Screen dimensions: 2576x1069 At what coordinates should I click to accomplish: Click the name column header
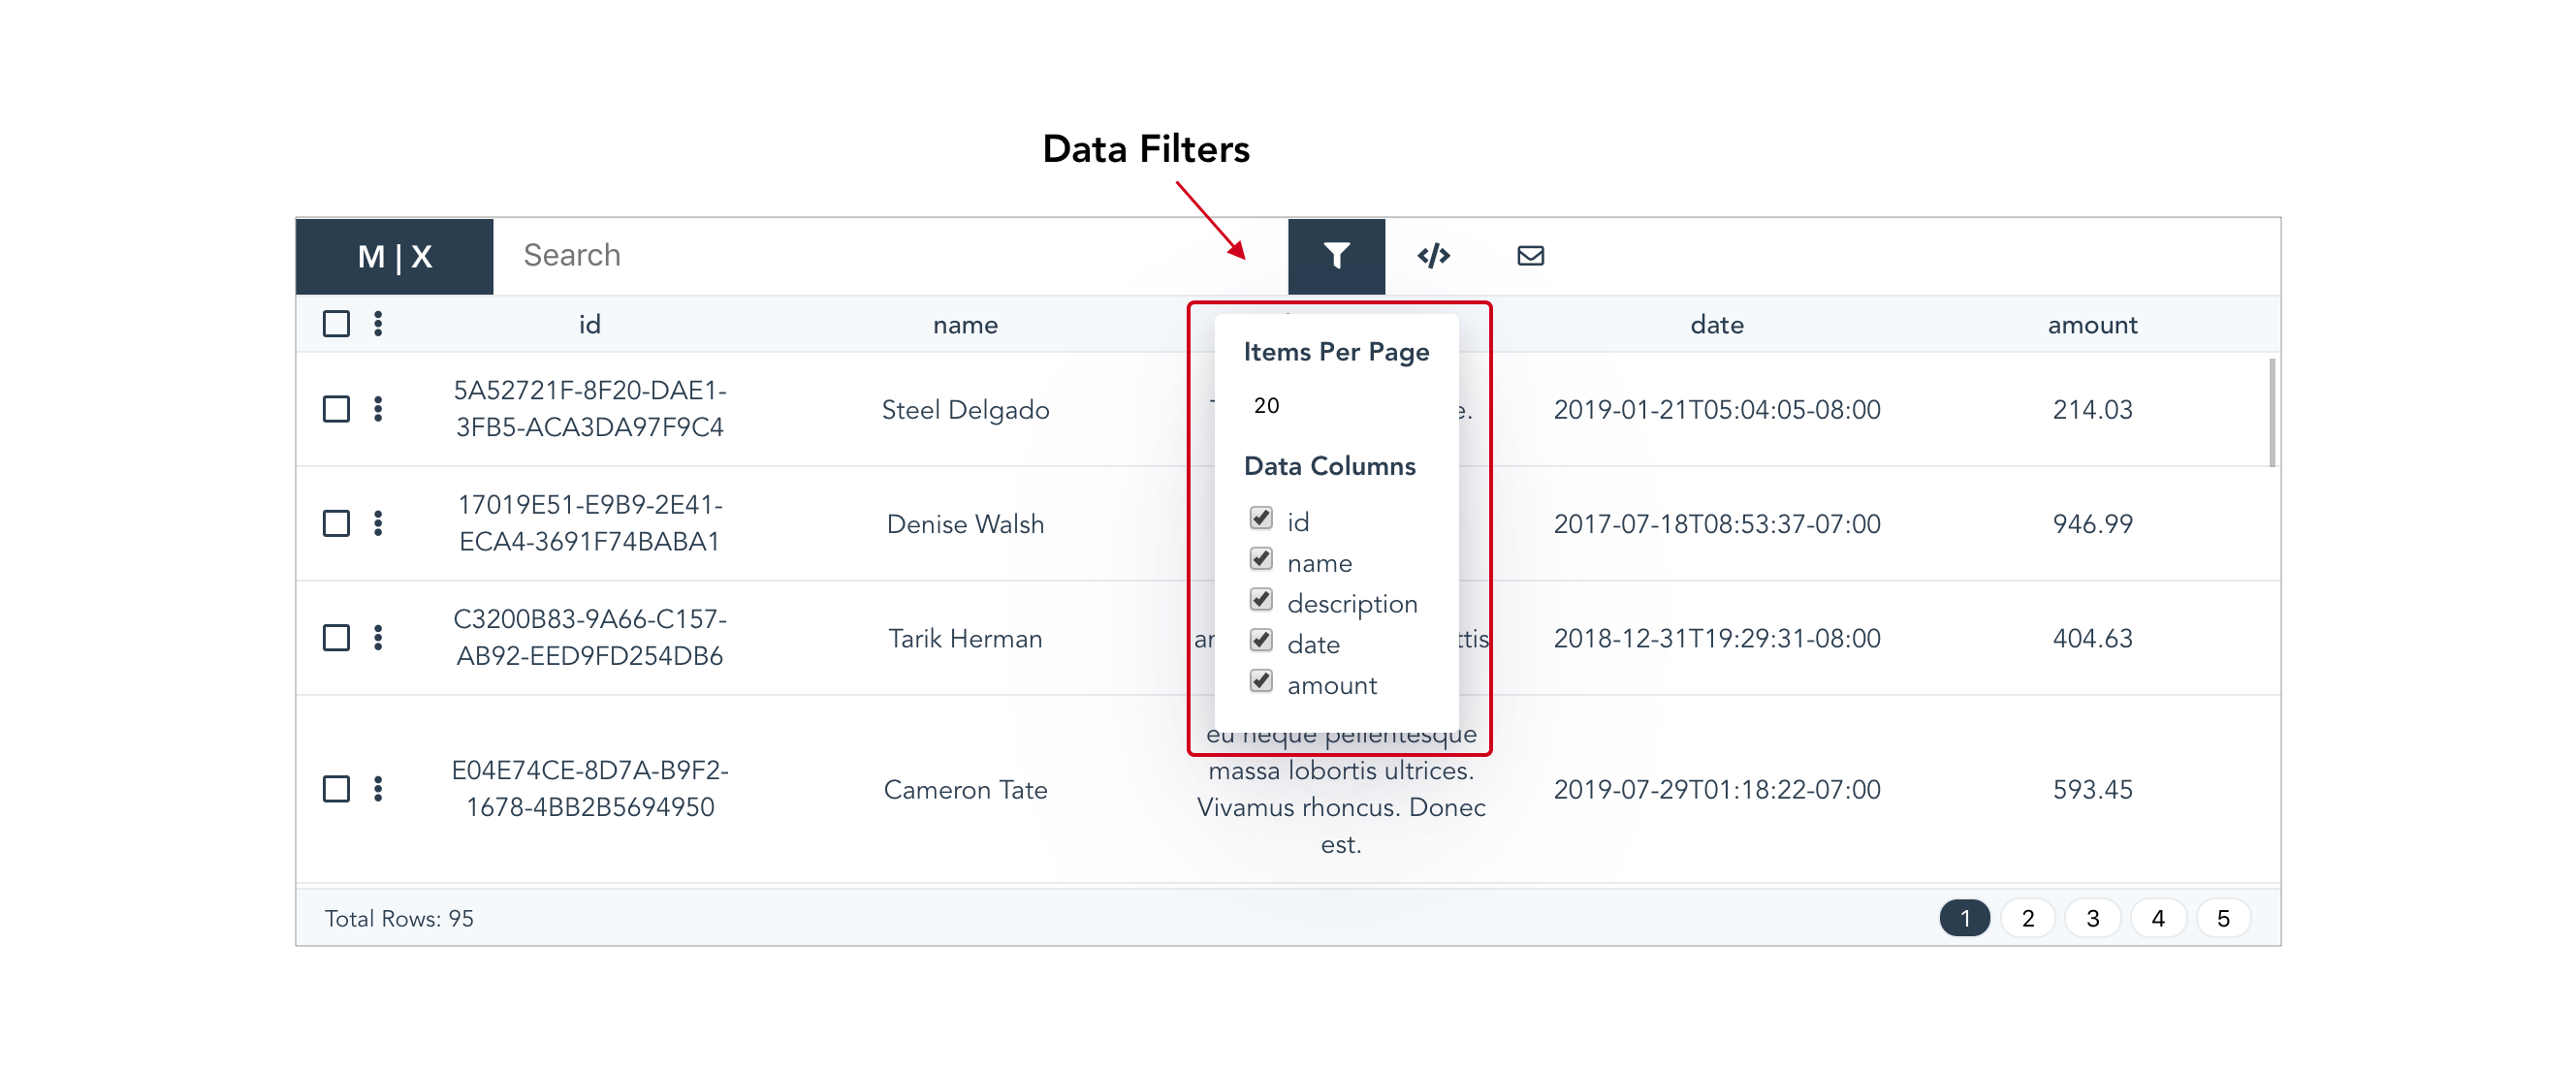pyautogui.click(x=965, y=325)
